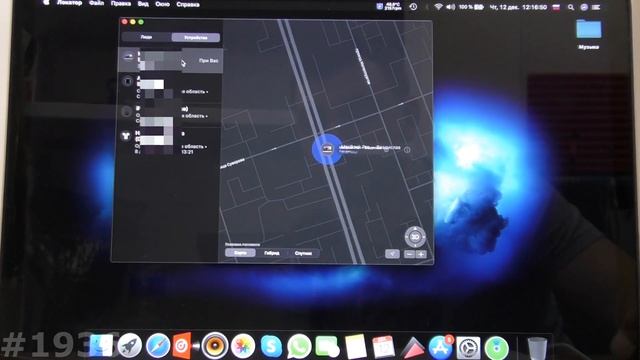The image size is (640, 360).
Task: Open the red triangle app in Dock
Action: click(412, 347)
